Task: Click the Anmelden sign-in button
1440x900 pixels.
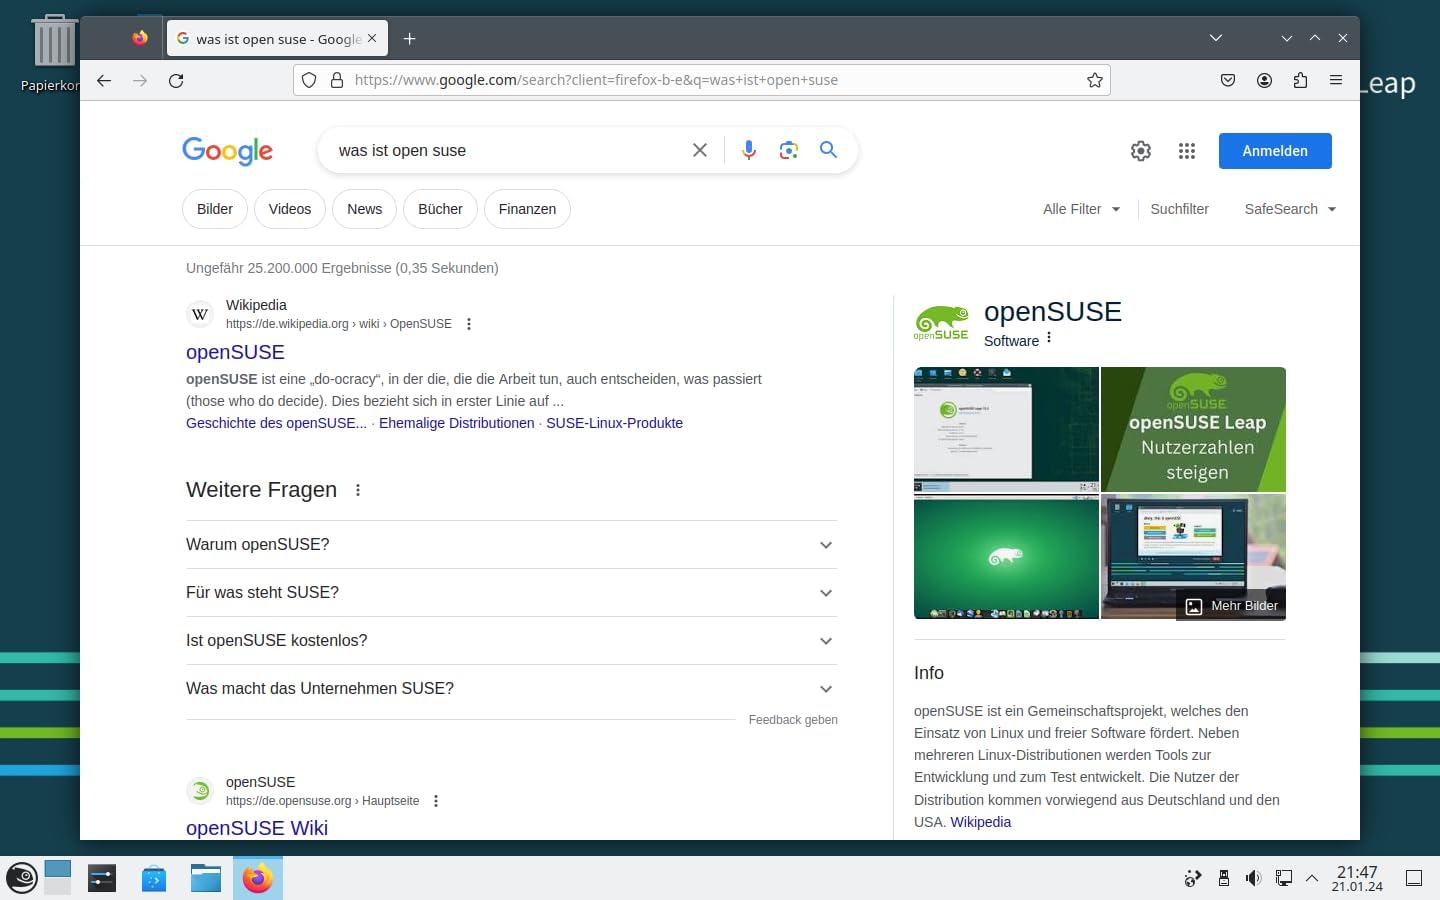Action: (1275, 151)
